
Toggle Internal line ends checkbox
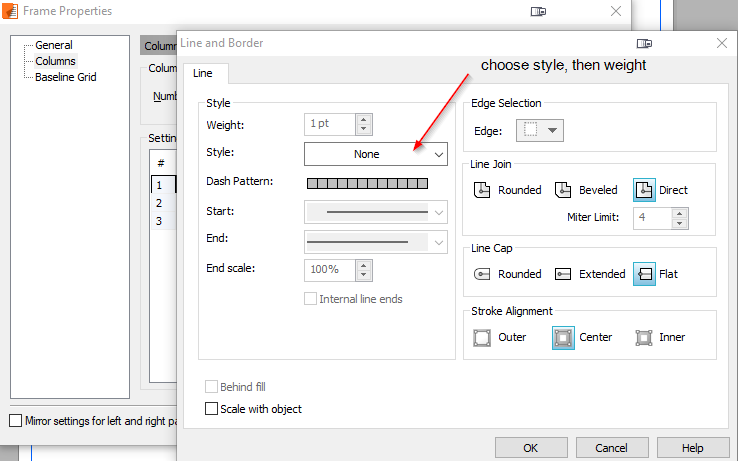click(310, 299)
